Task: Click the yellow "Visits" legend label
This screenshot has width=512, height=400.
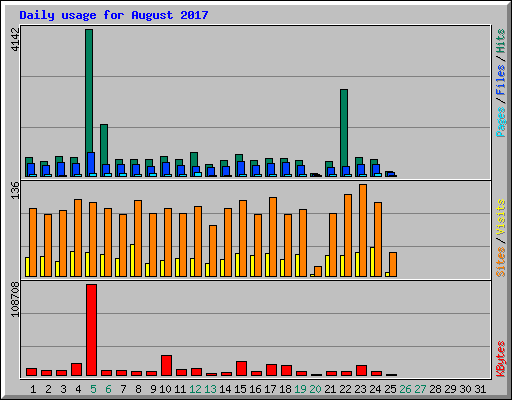Action: coord(501,217)
